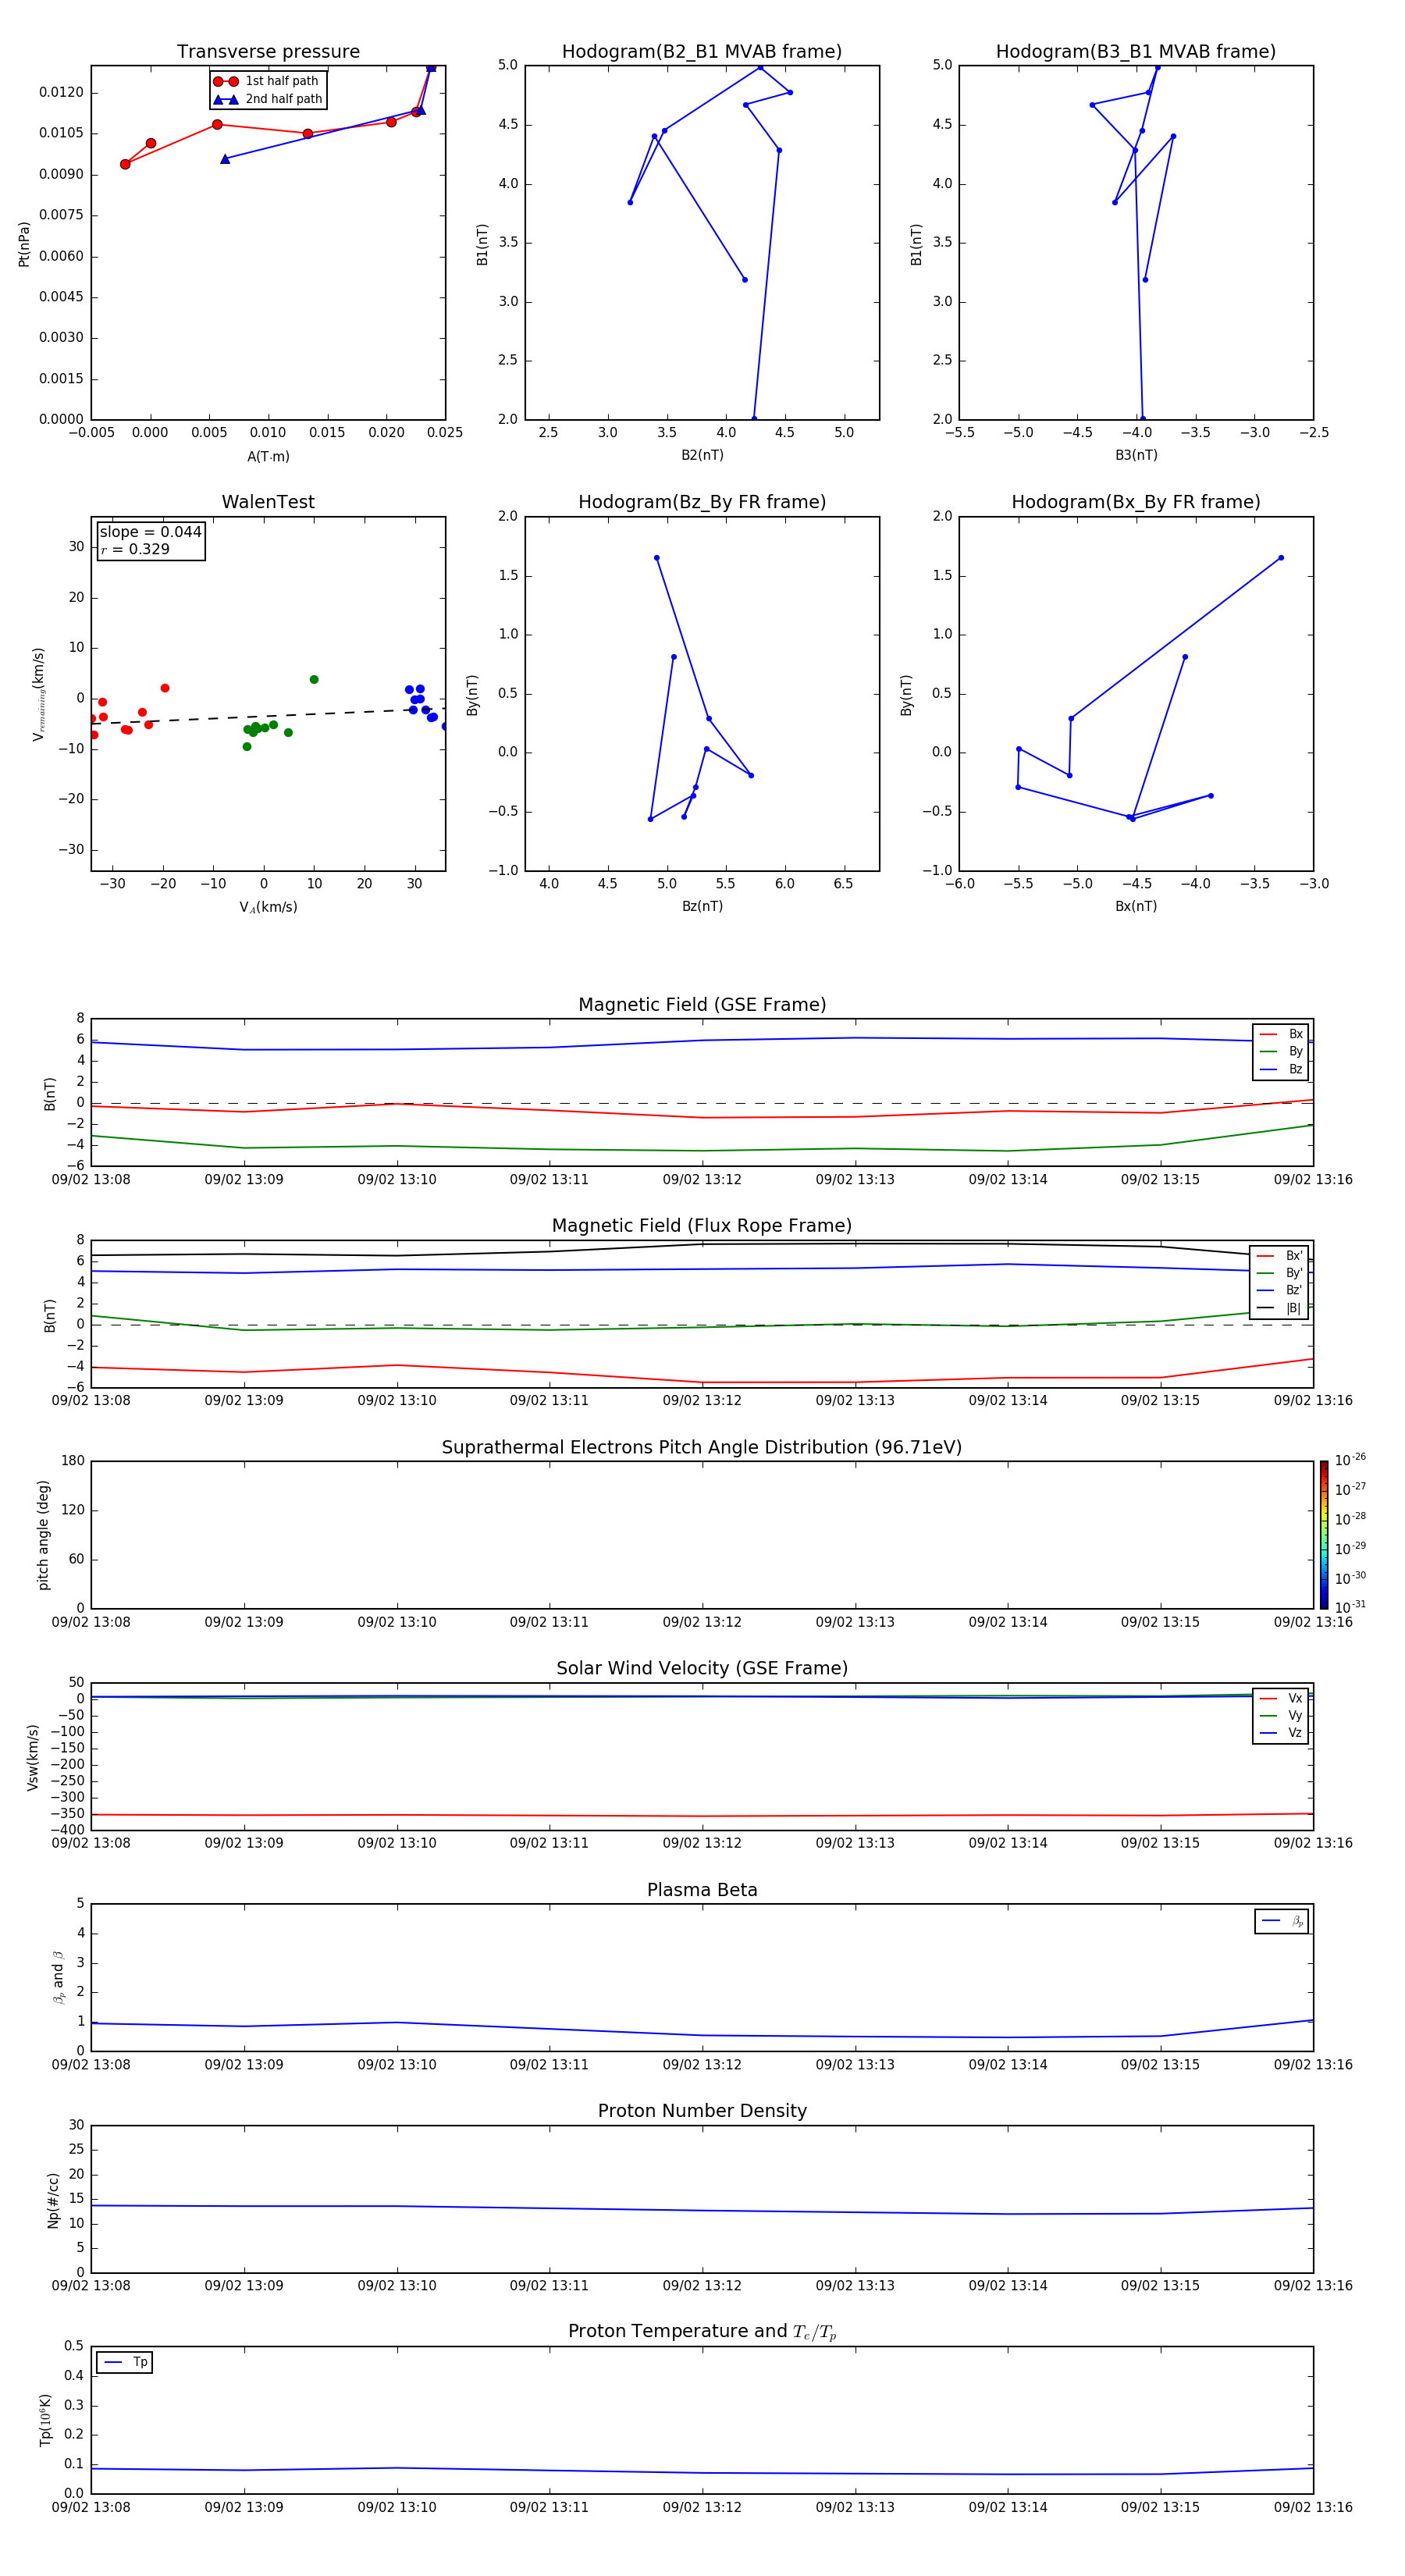
Task: Click the "V_remaining(km/s)" y-axis label
Action: coord(39,694)
